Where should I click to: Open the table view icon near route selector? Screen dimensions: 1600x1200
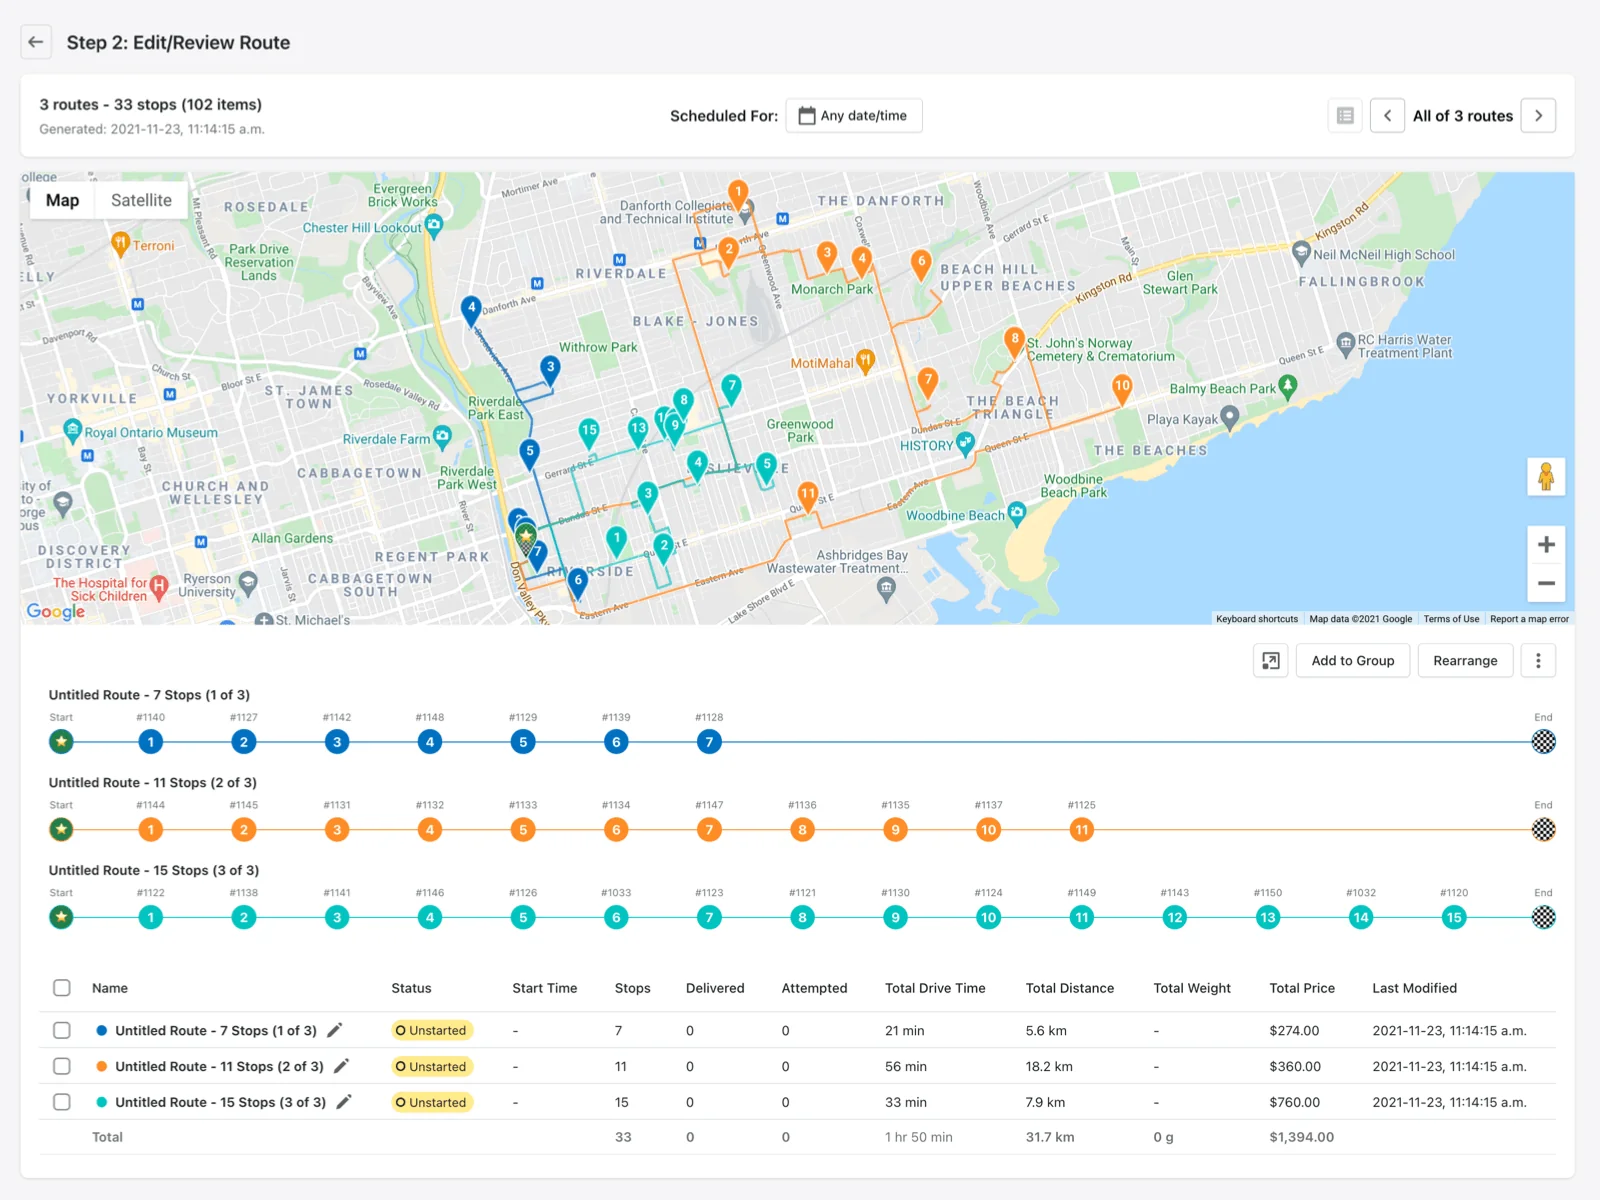pos(1345,116)
